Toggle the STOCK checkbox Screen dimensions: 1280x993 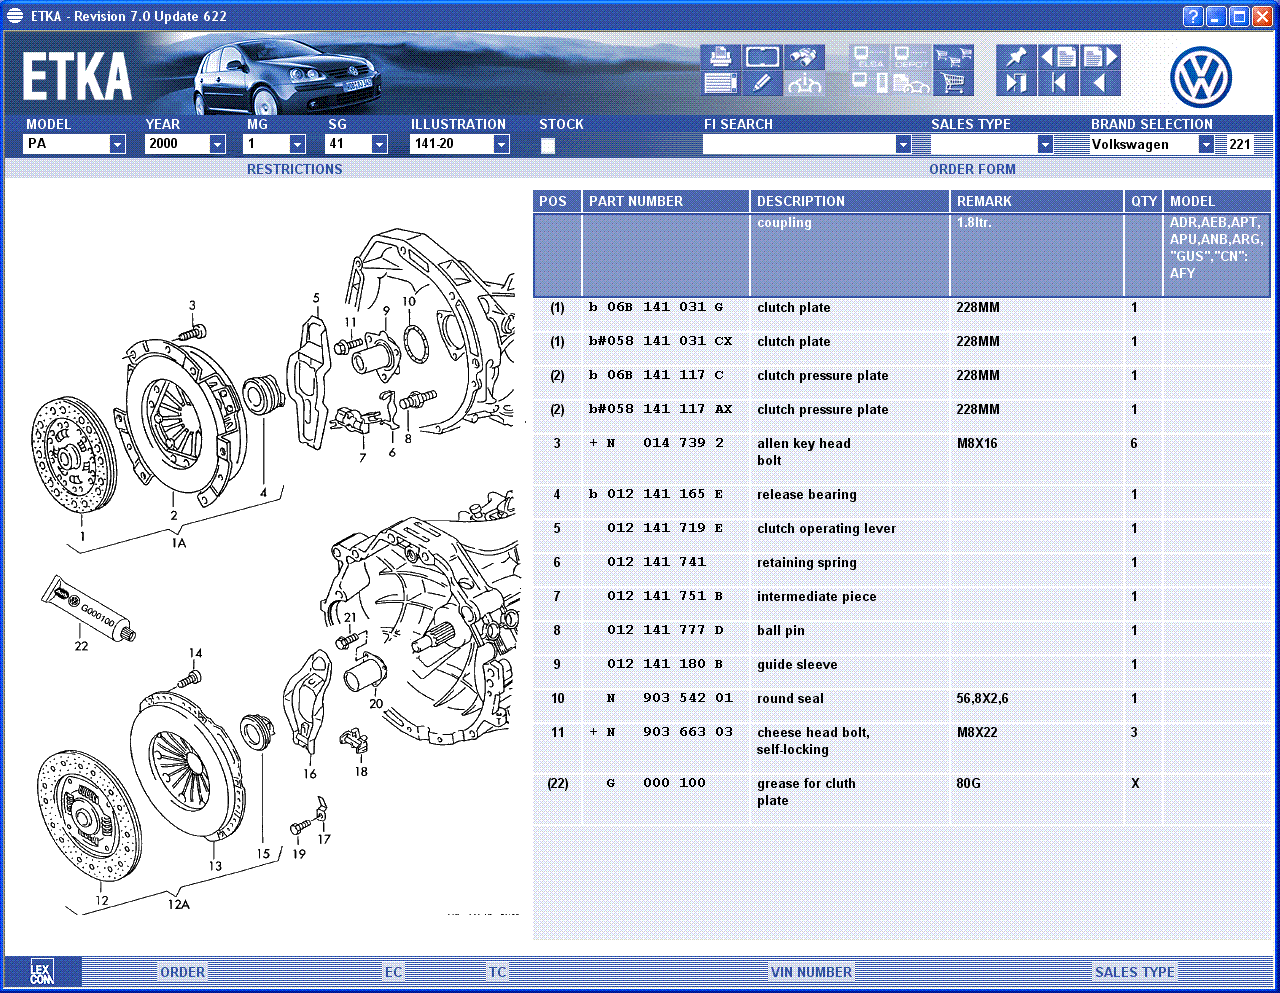point(548,146)
